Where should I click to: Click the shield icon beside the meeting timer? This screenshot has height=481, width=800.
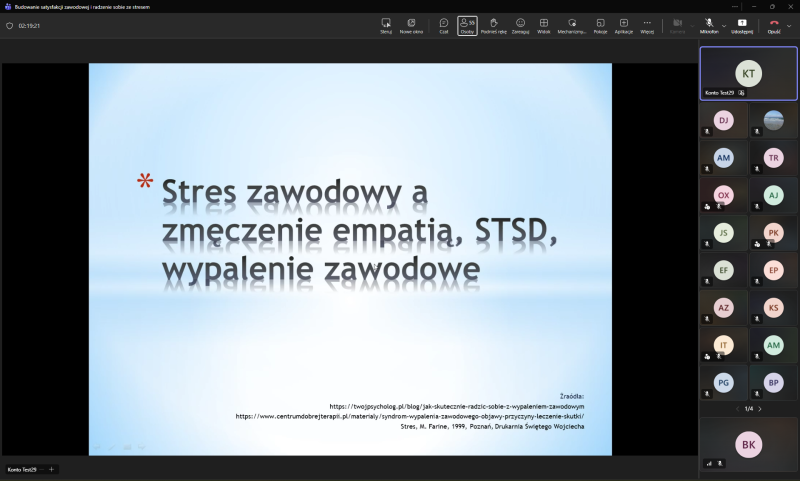[9, 26]
